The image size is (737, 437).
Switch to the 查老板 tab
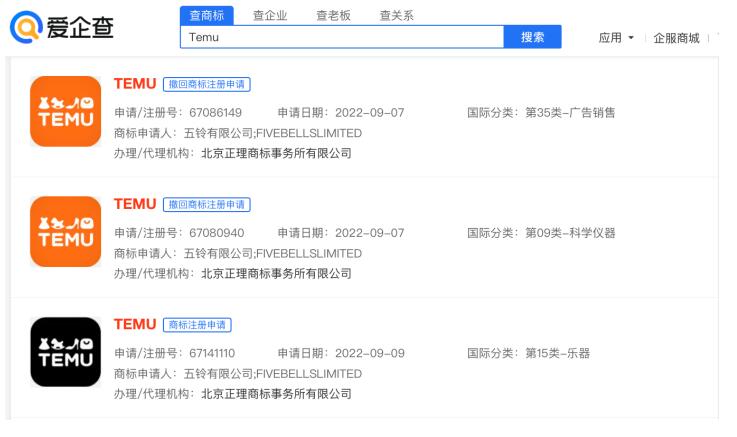pyautogui.click(x=333, y=15)
